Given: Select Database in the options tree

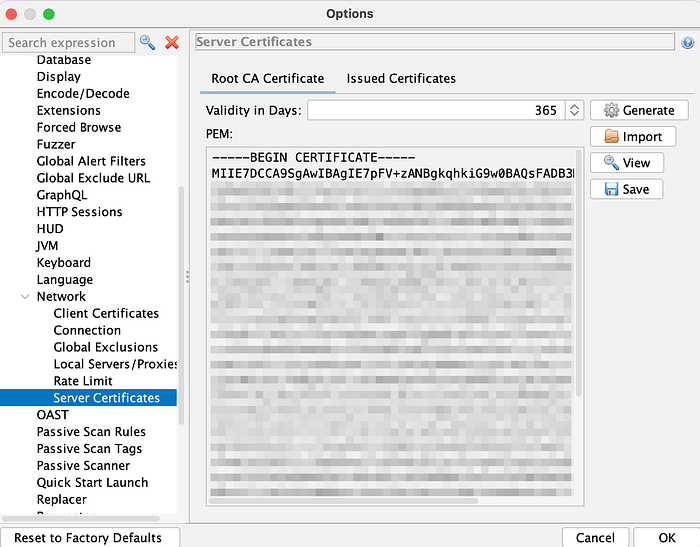Looking at the screenshot, I should 64,60.
